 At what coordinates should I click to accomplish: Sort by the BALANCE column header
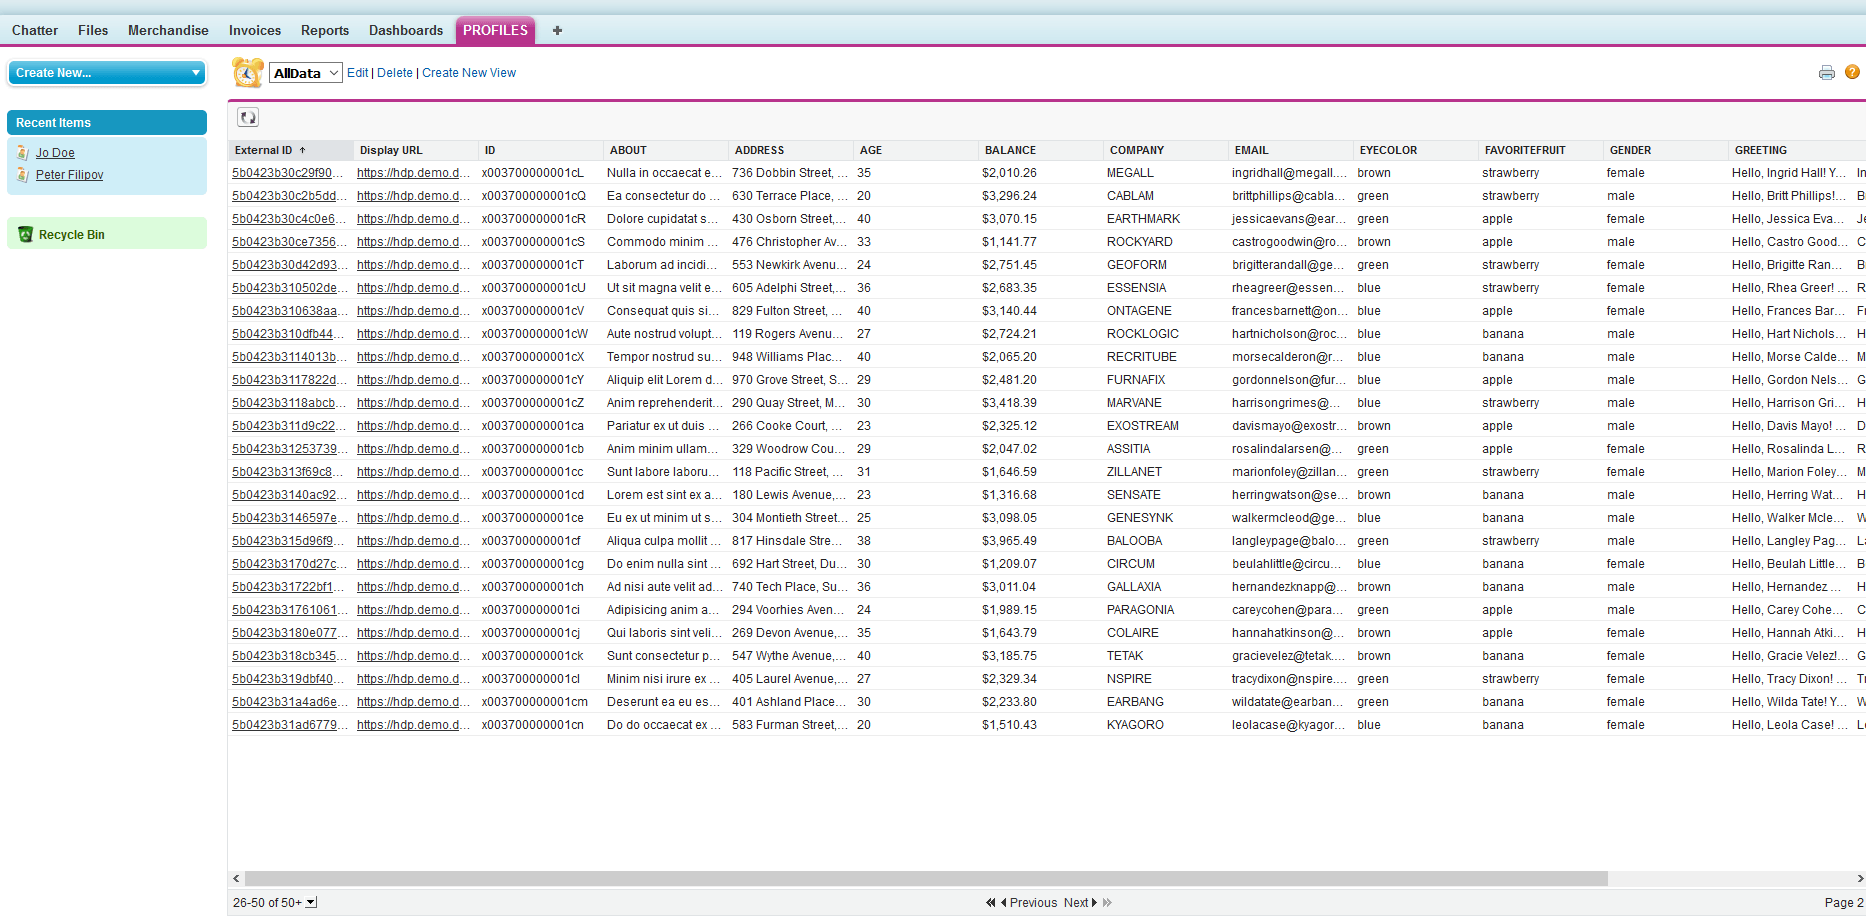[1010, 150]
